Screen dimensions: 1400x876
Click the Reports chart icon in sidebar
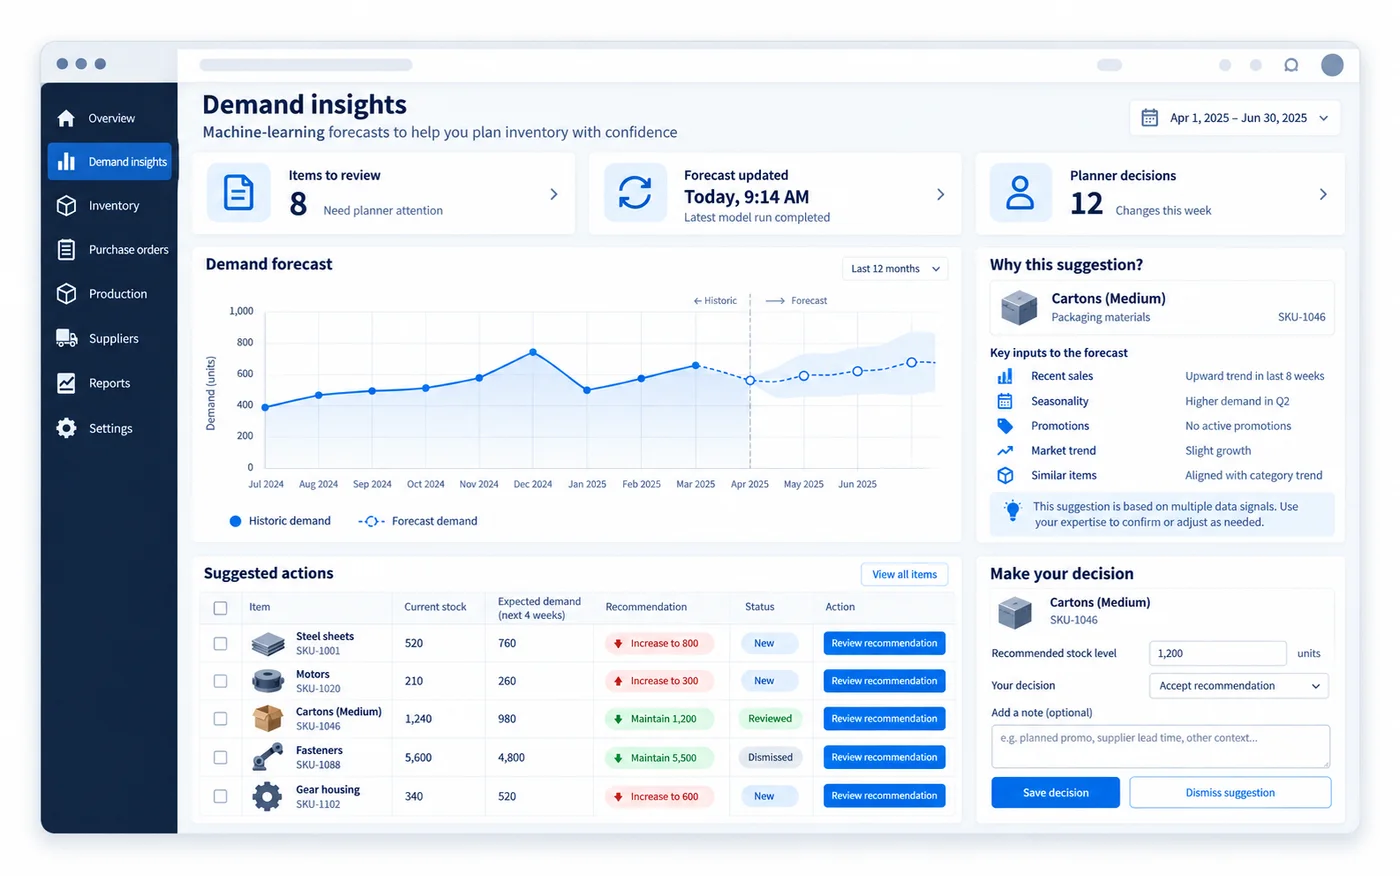tap(66, 383)
